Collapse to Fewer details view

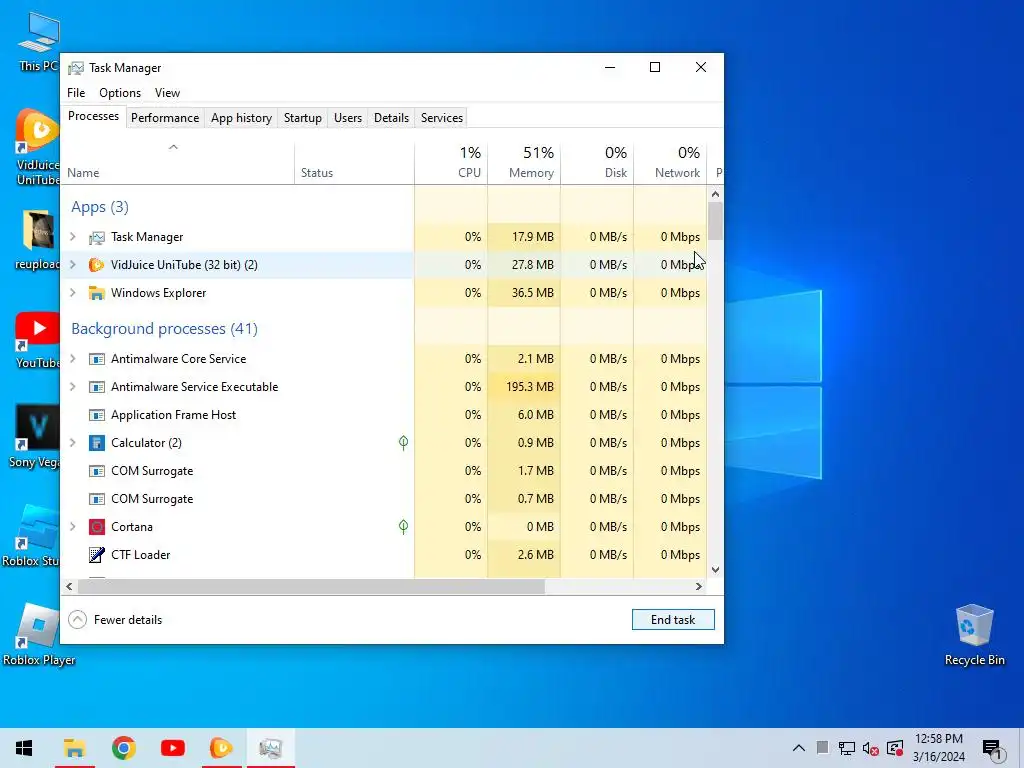(116, 620)
